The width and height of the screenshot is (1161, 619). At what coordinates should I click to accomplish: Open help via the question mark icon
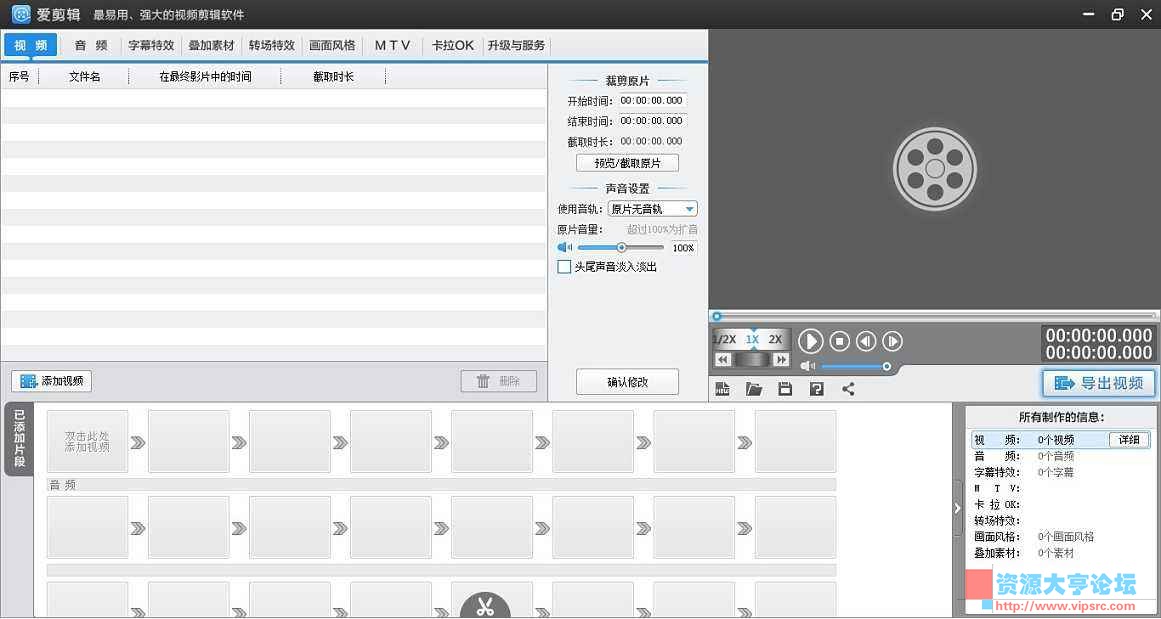click(x=817, y=389)
